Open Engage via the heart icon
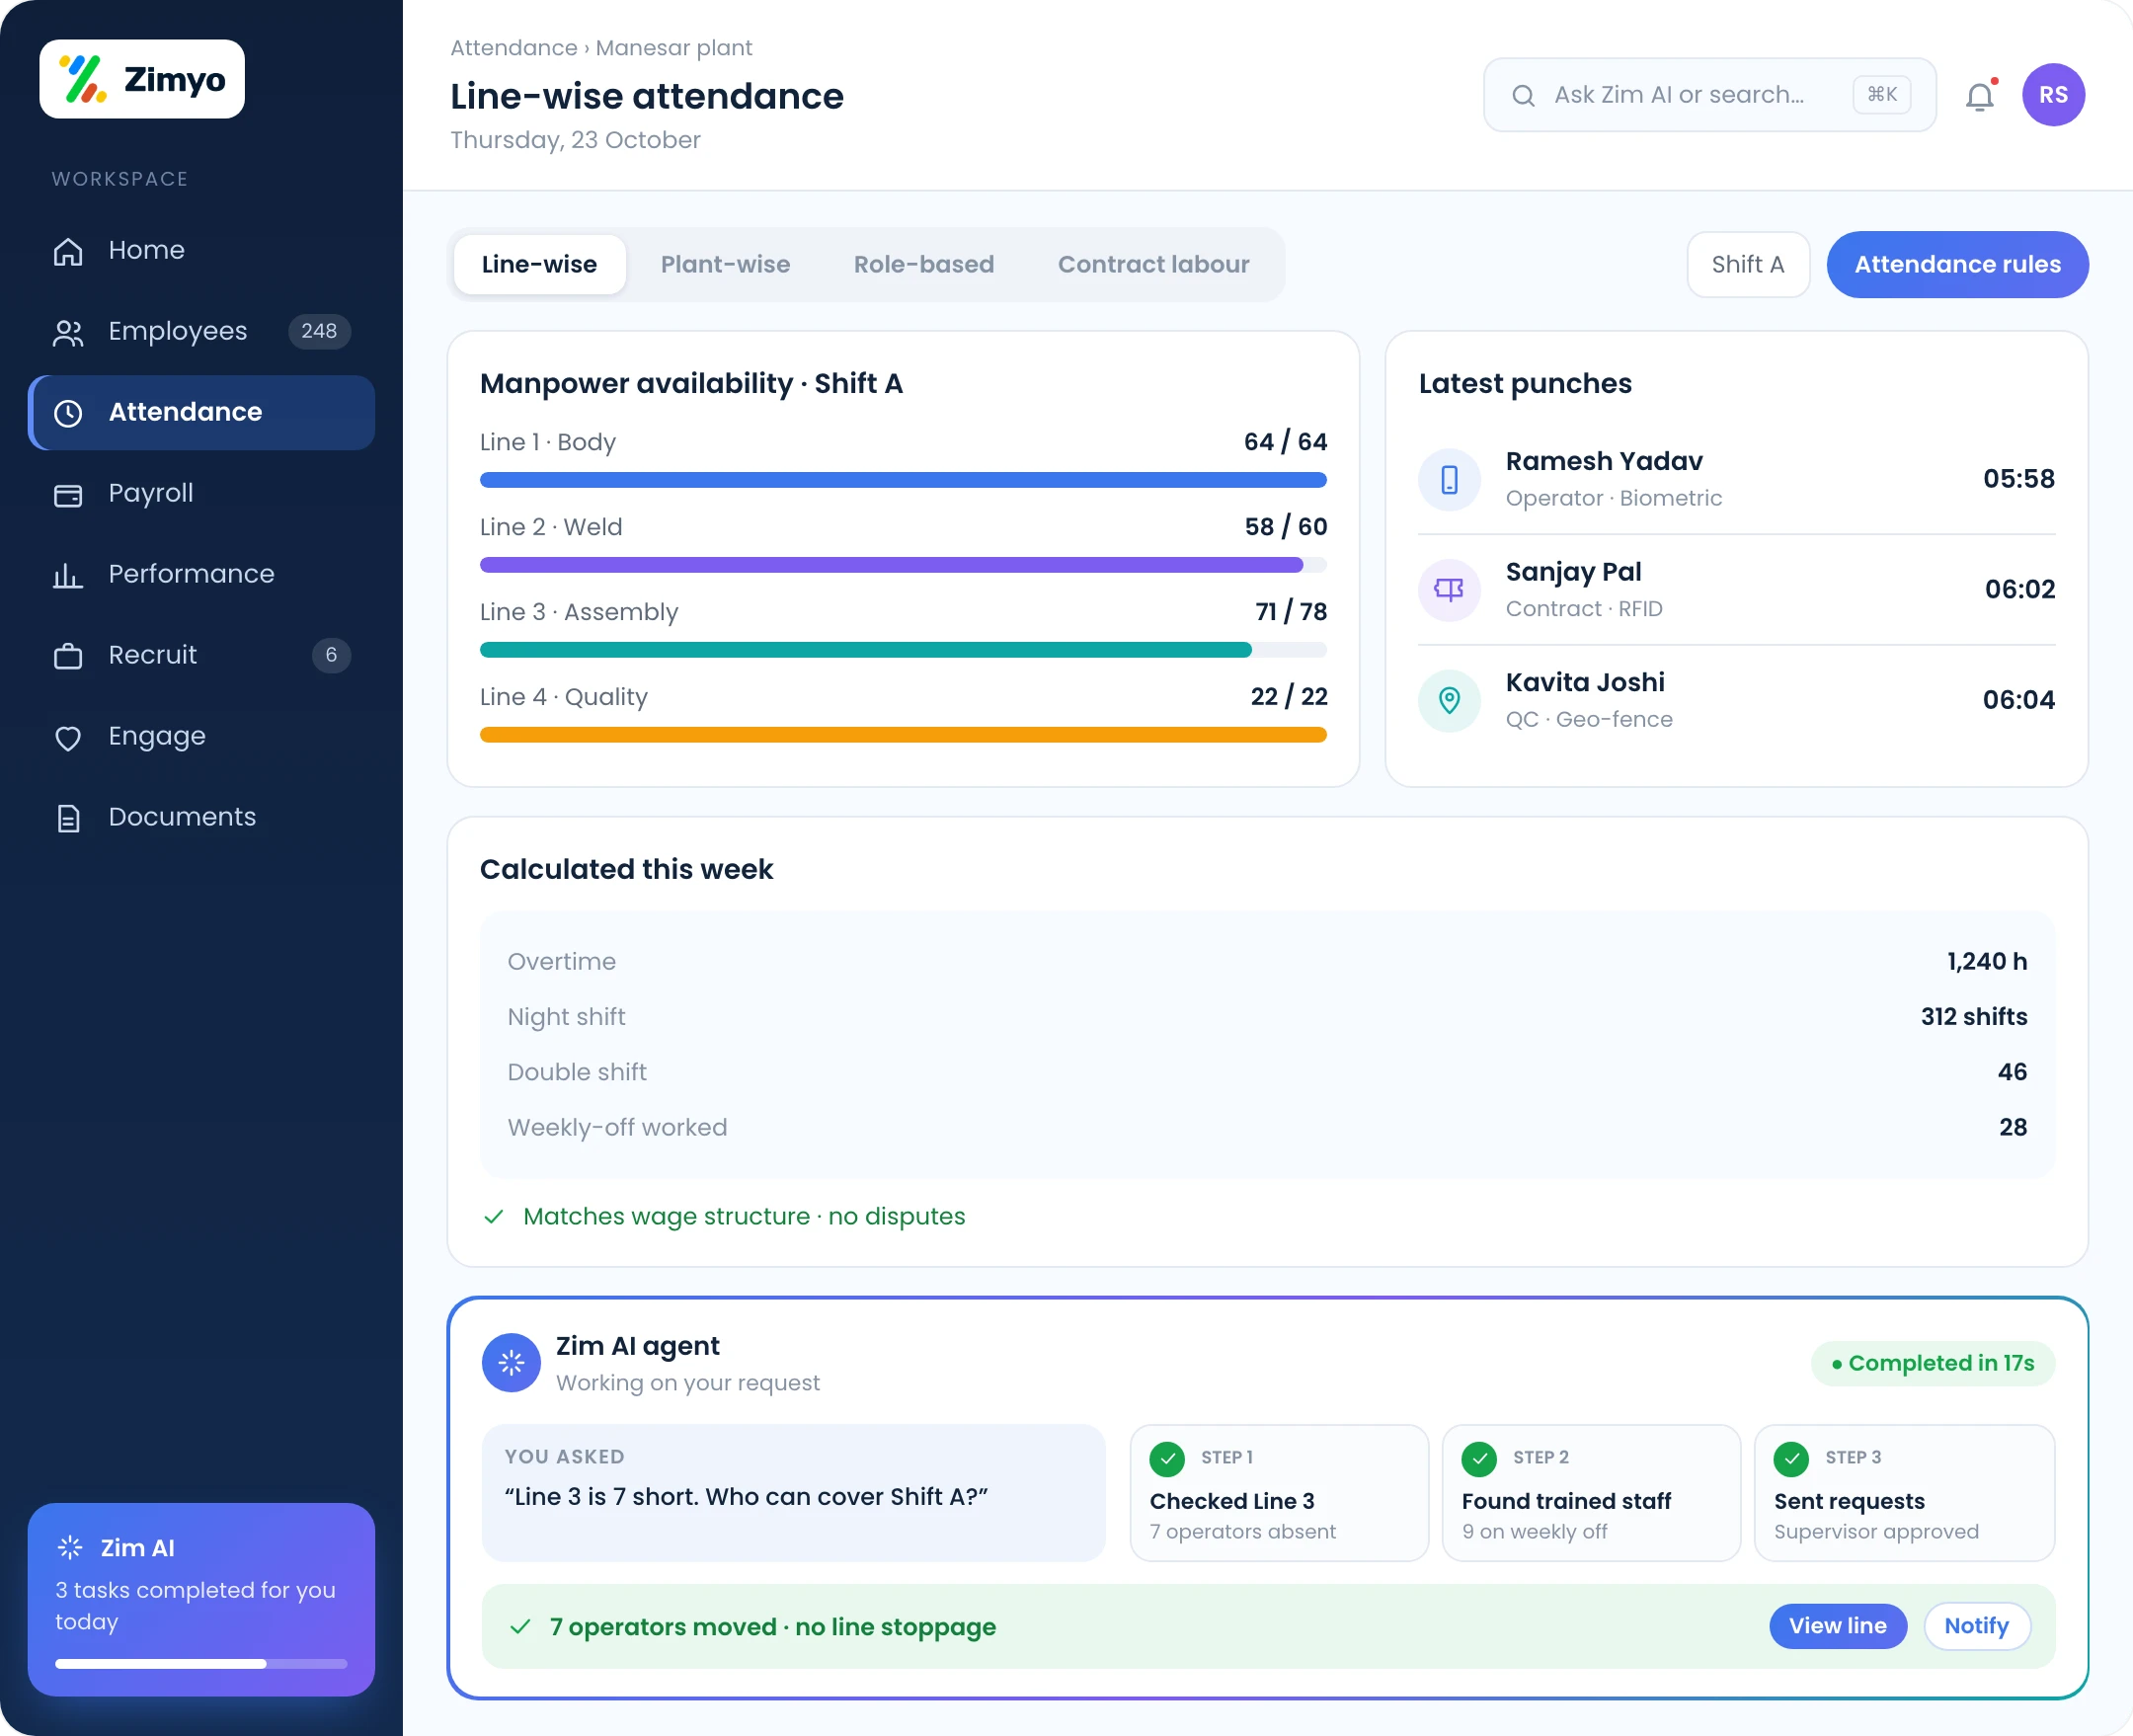The width and height of the screenshot is (2133, 1736). point(68,737)
